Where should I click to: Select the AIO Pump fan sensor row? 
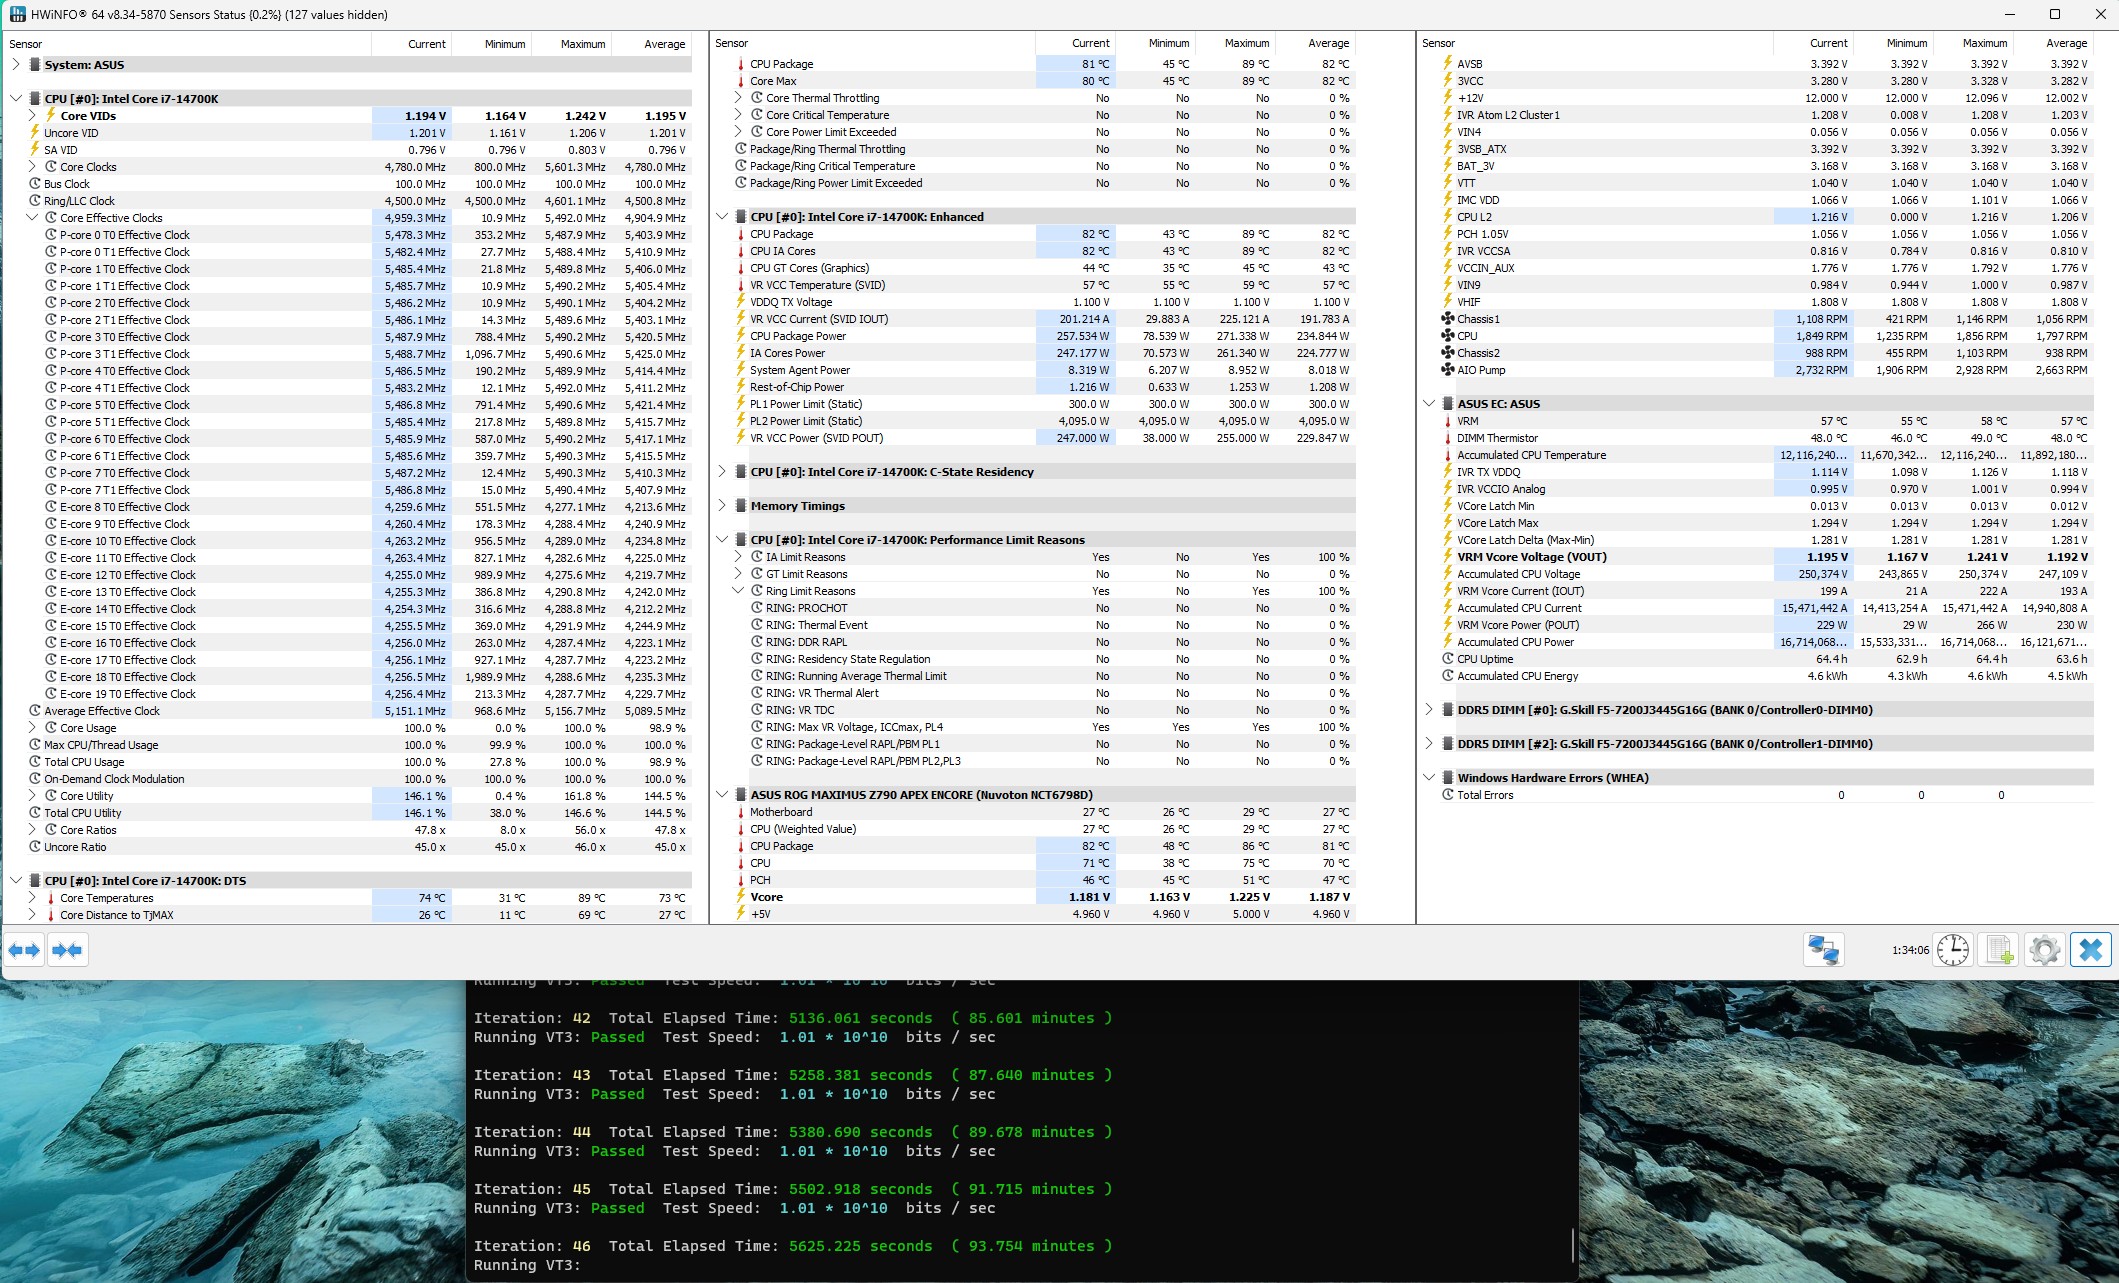[1480, 370]
